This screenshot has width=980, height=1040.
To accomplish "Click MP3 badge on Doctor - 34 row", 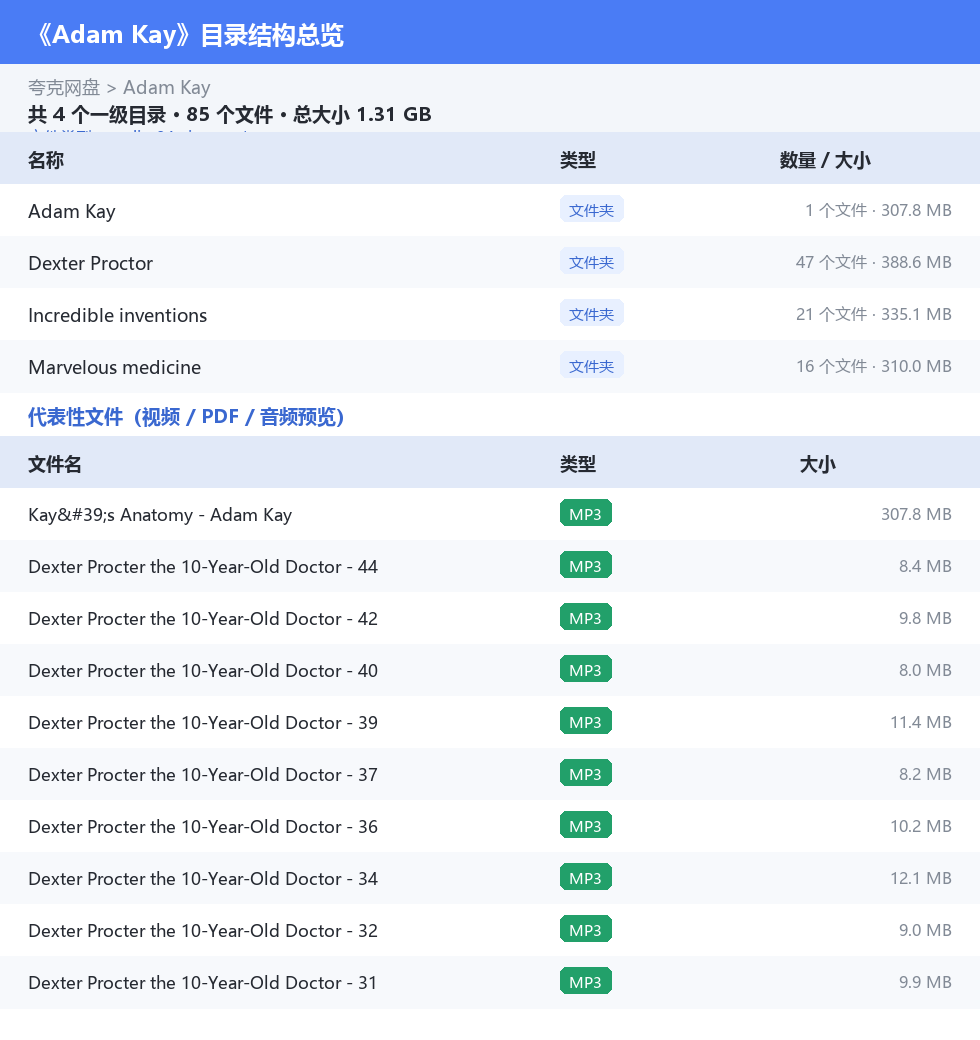I will coord(585,877).
